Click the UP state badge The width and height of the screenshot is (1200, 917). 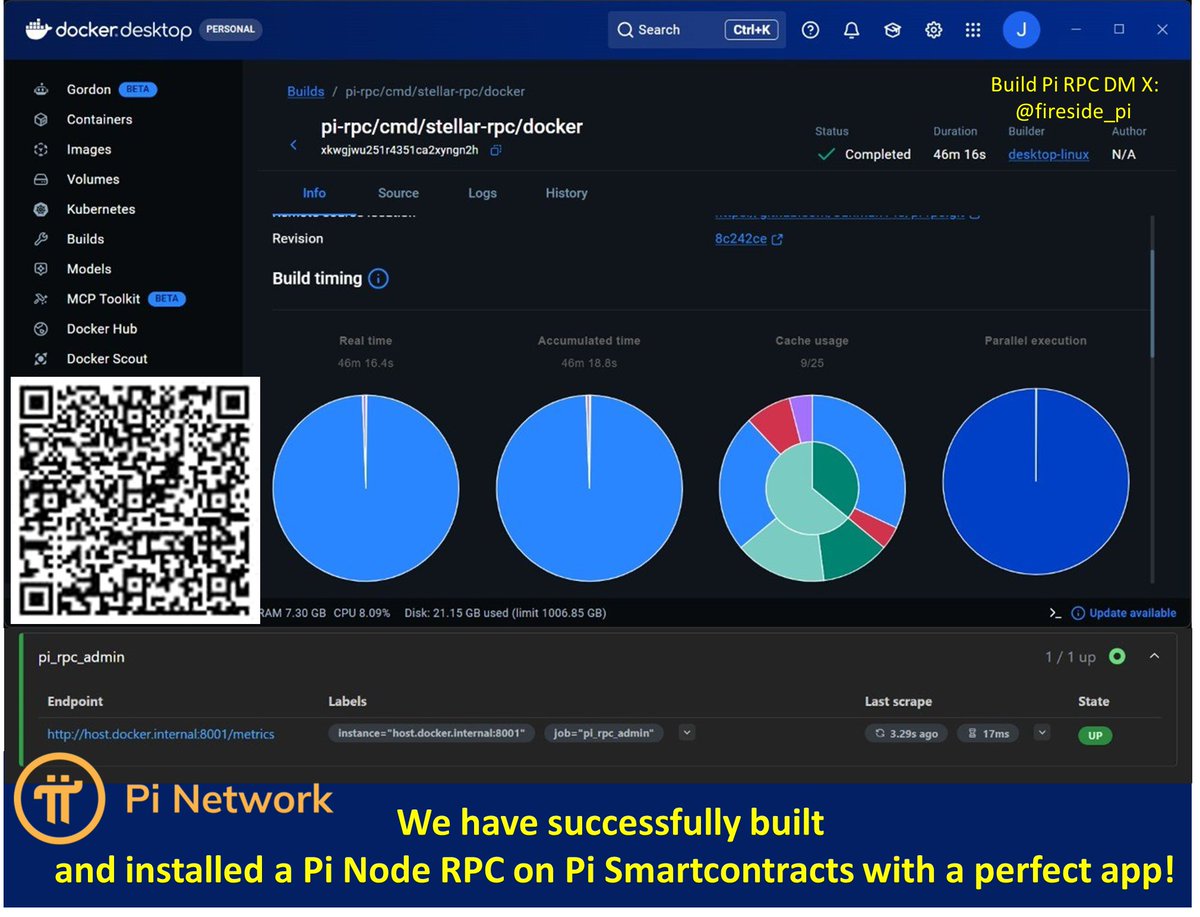[1094, 735]
